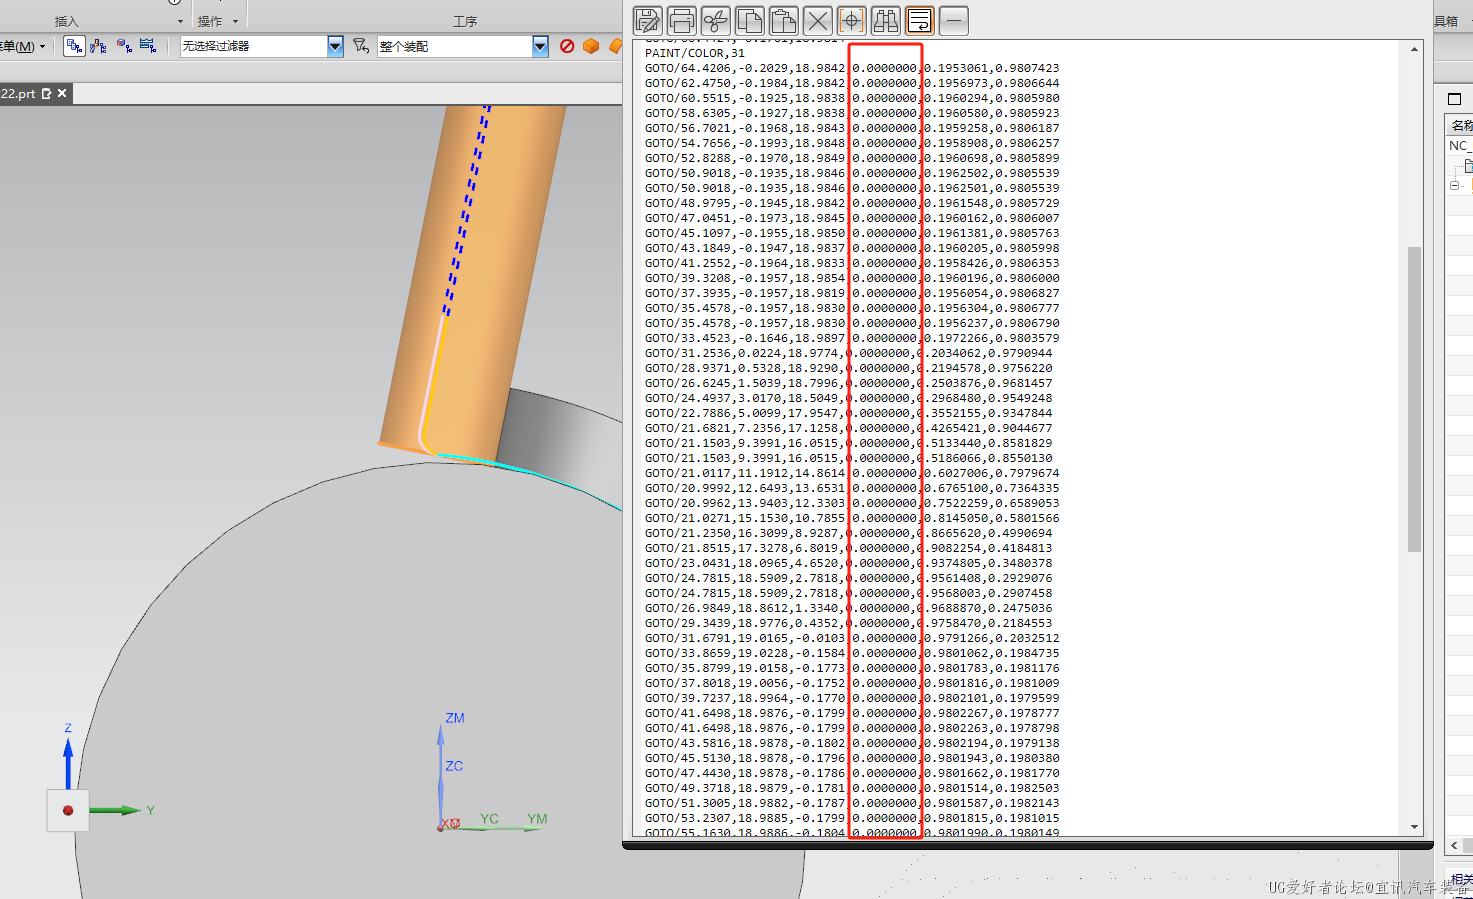Print the listing window contents
This screenshot has height=899, width=1473.
click(x=682, y=20)
